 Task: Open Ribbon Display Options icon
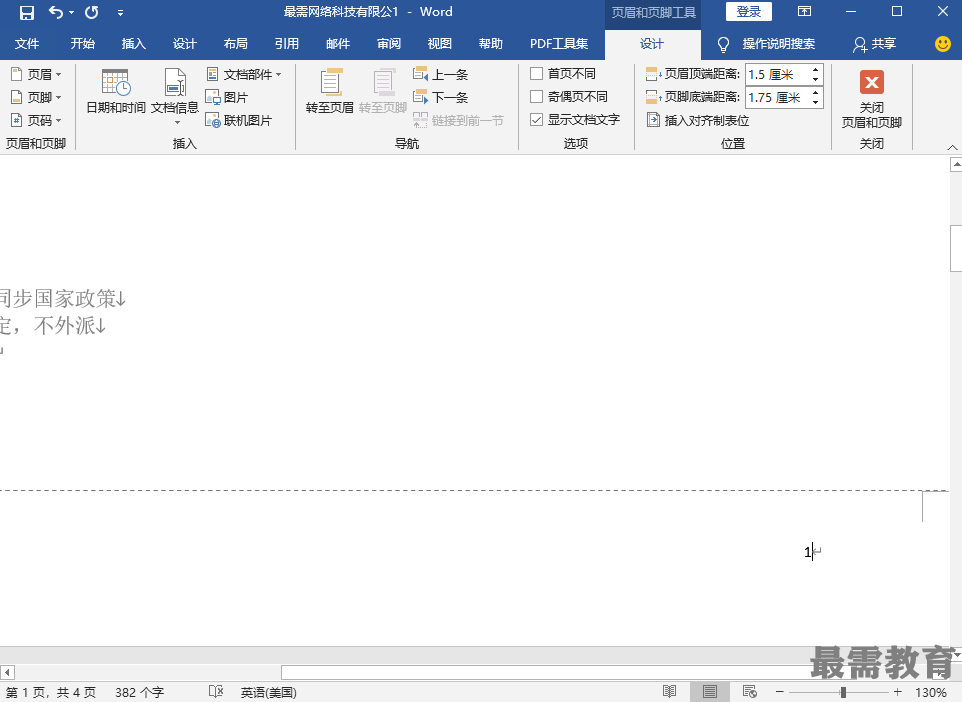[x=804, y=12]
